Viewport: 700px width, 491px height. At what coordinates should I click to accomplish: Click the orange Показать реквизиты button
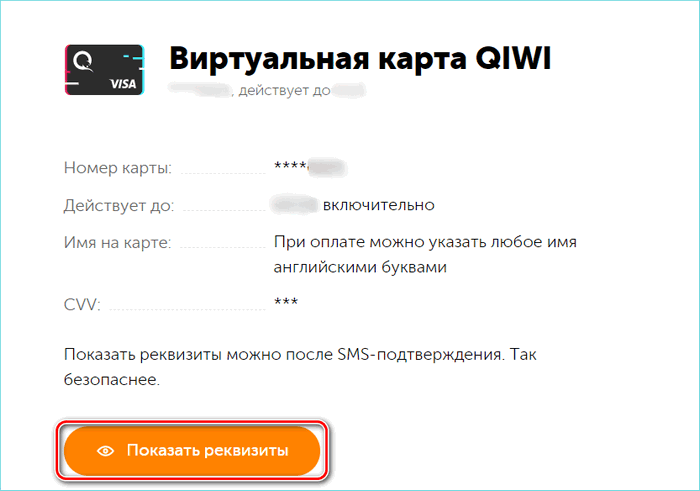192,450
